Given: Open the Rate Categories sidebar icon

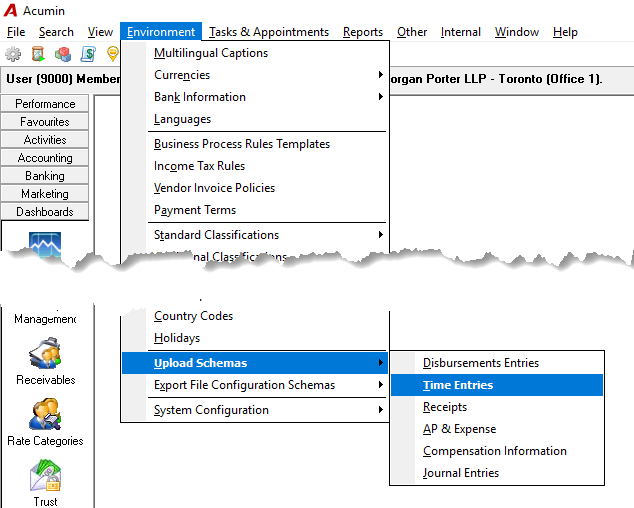Looking at the screenshot, I should pyautogui.click(x=45, y=422).
